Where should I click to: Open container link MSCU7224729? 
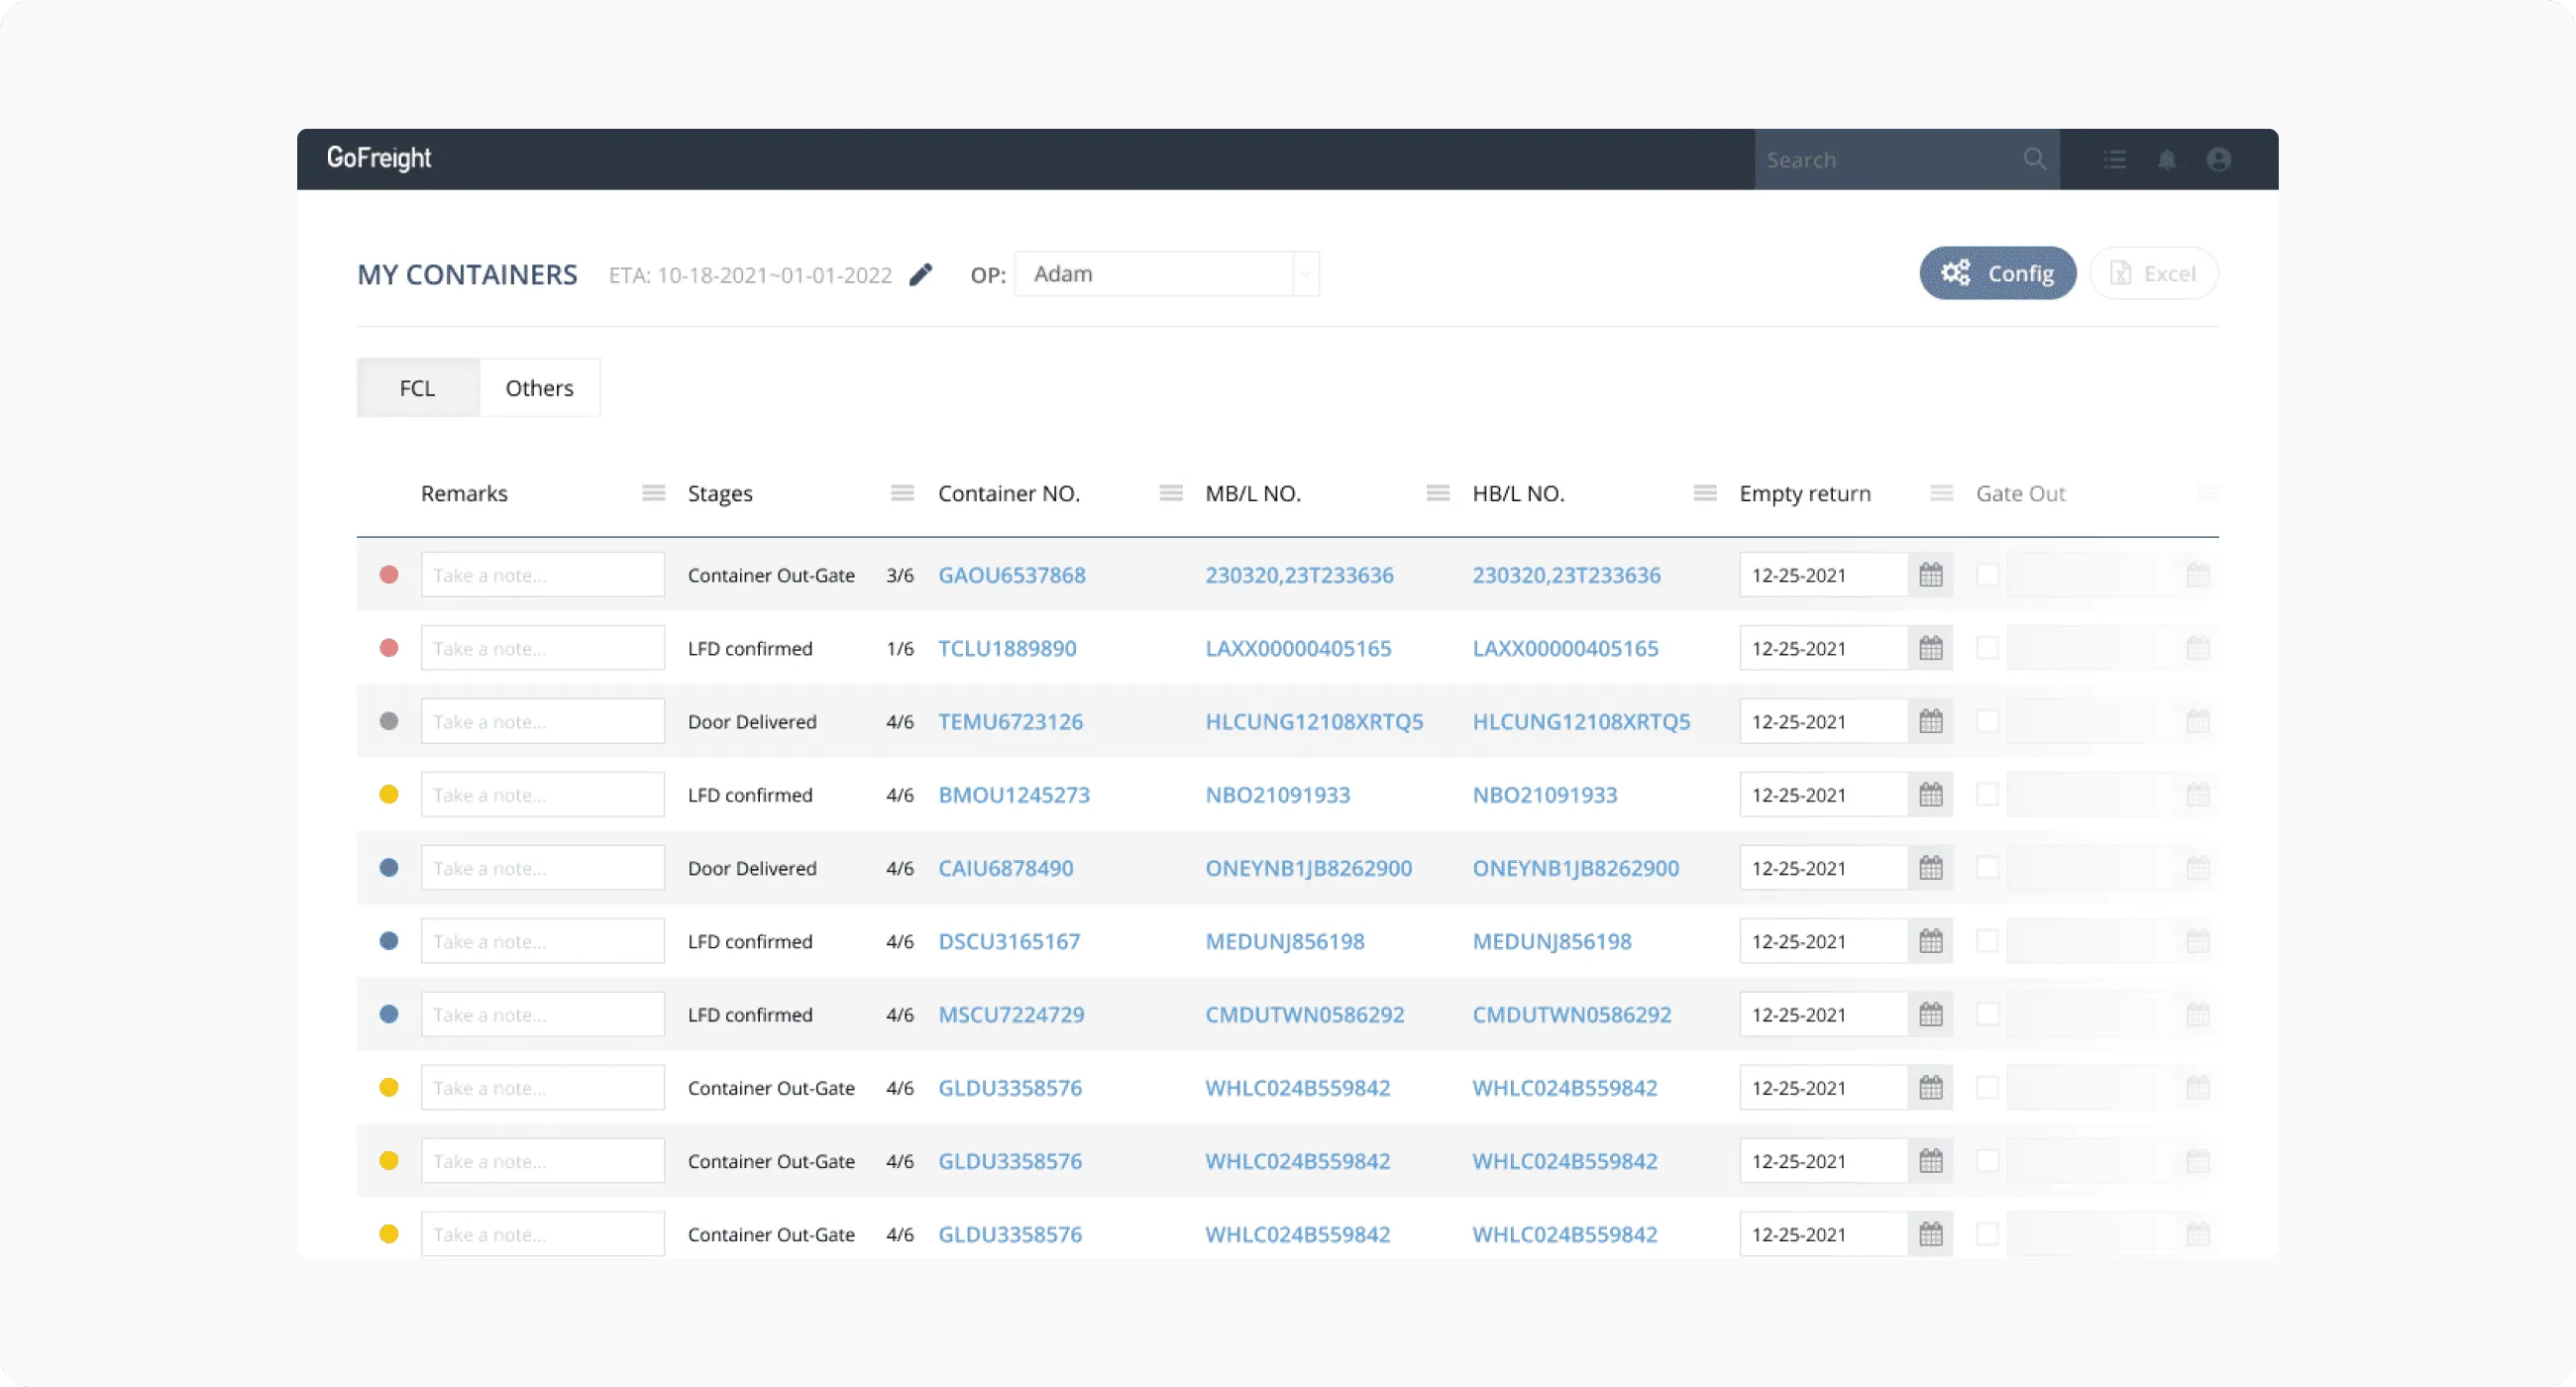1010,1014
